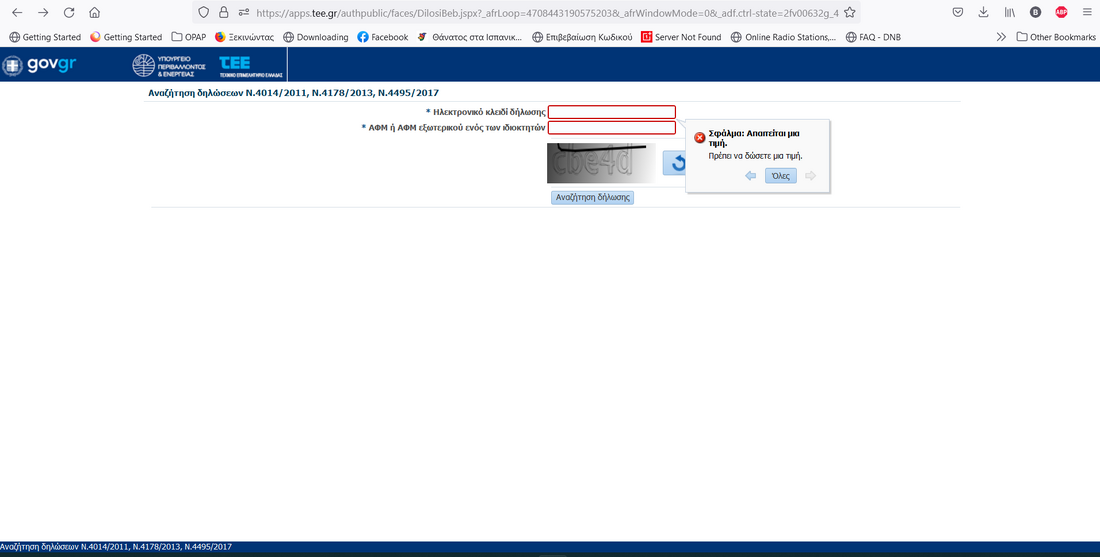Refresh the captcha image
The height and width of the screenshot is (557, 1100).
point(675,163)
